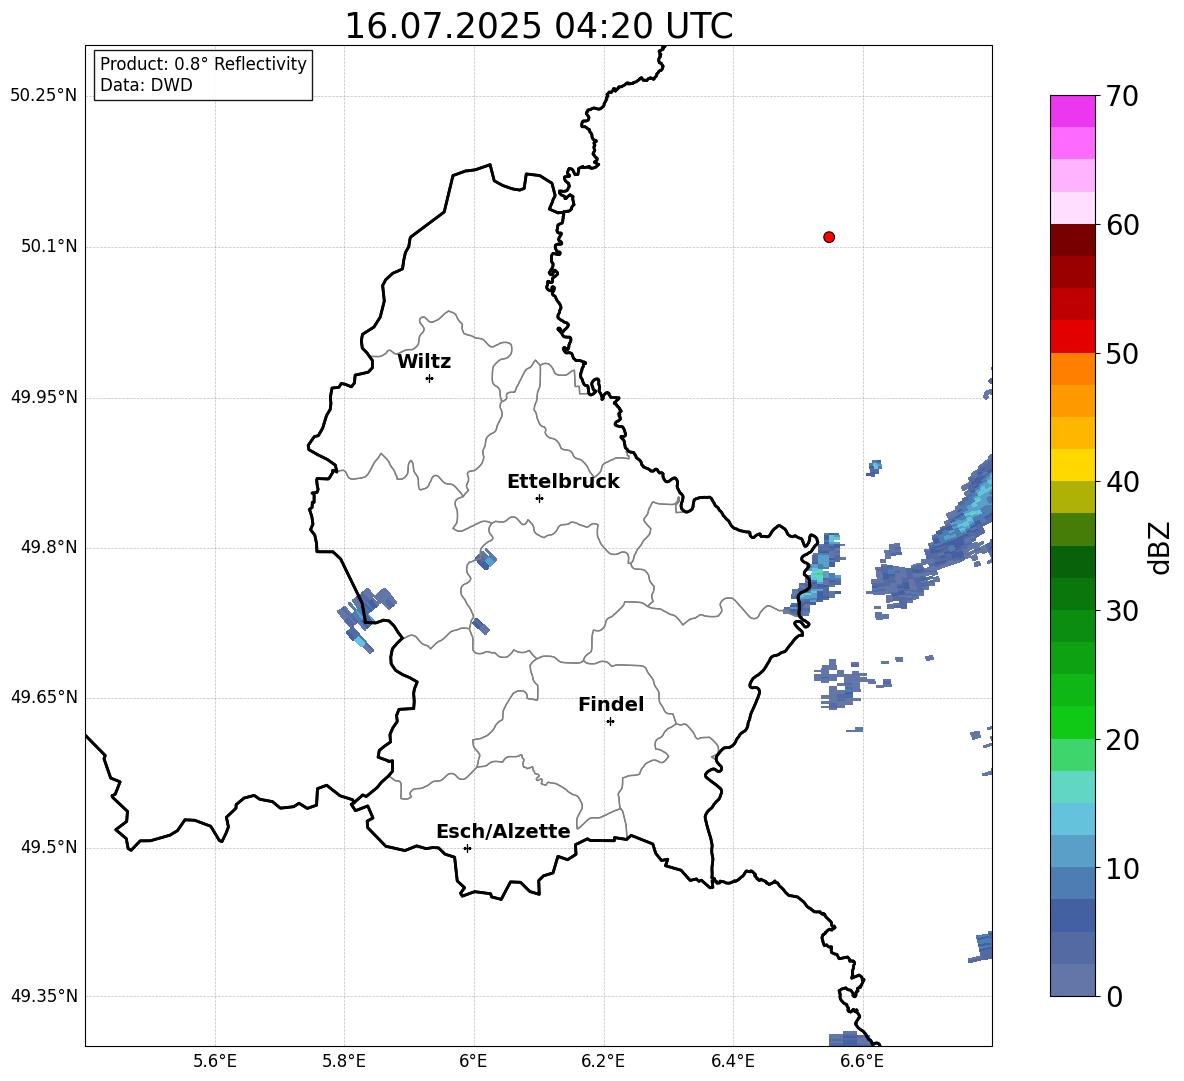Image resolution: width=1184 pixels, height=1081 pixels.
Task: Click the red radar location dot
Action: click(x=829, y=237)
